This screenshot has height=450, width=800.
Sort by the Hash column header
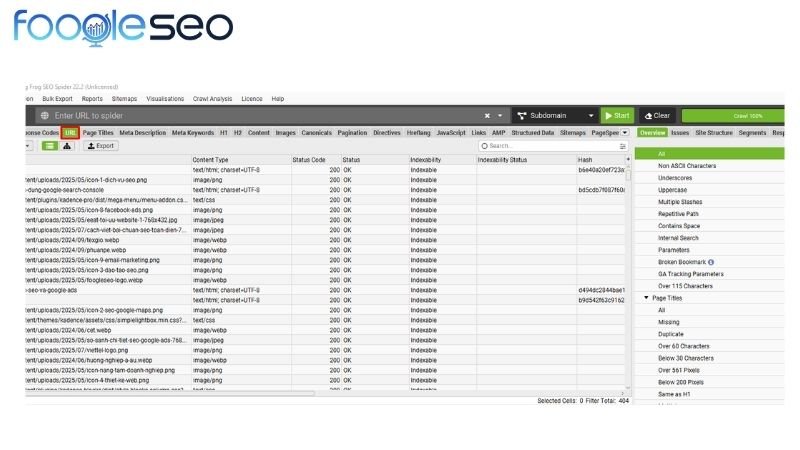[601, 160]
